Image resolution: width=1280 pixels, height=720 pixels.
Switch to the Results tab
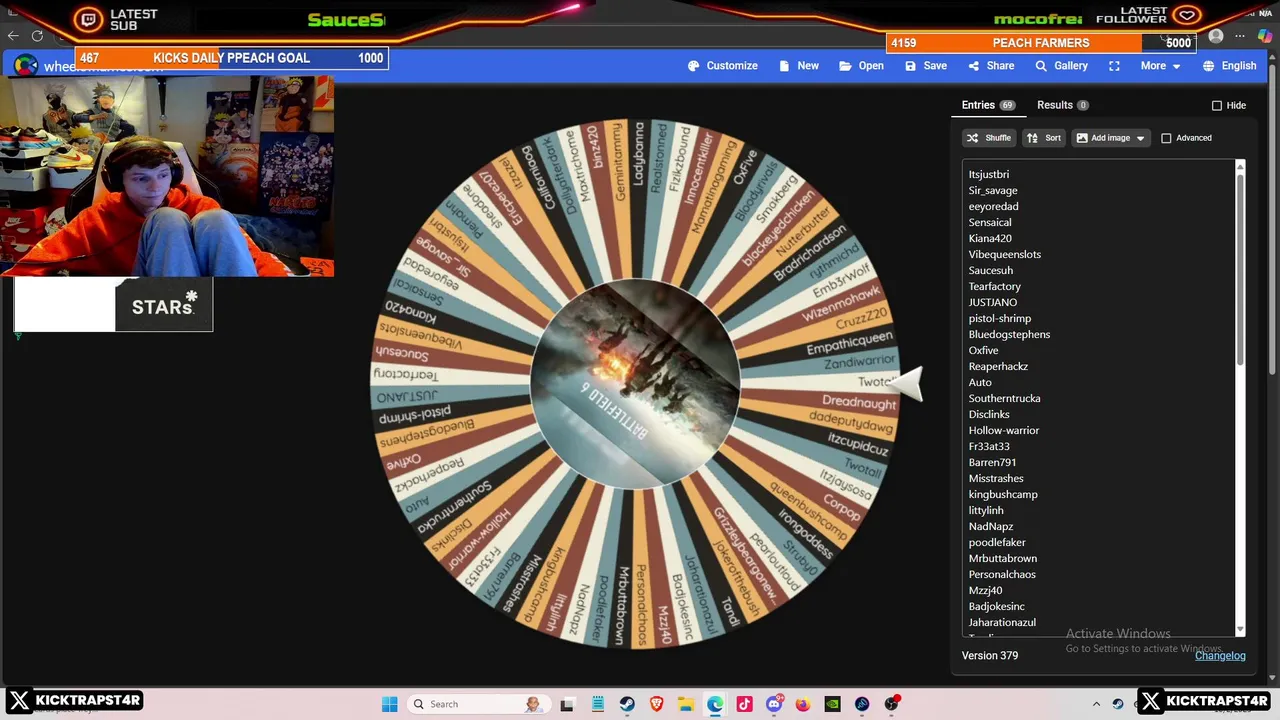(1062, 105)
